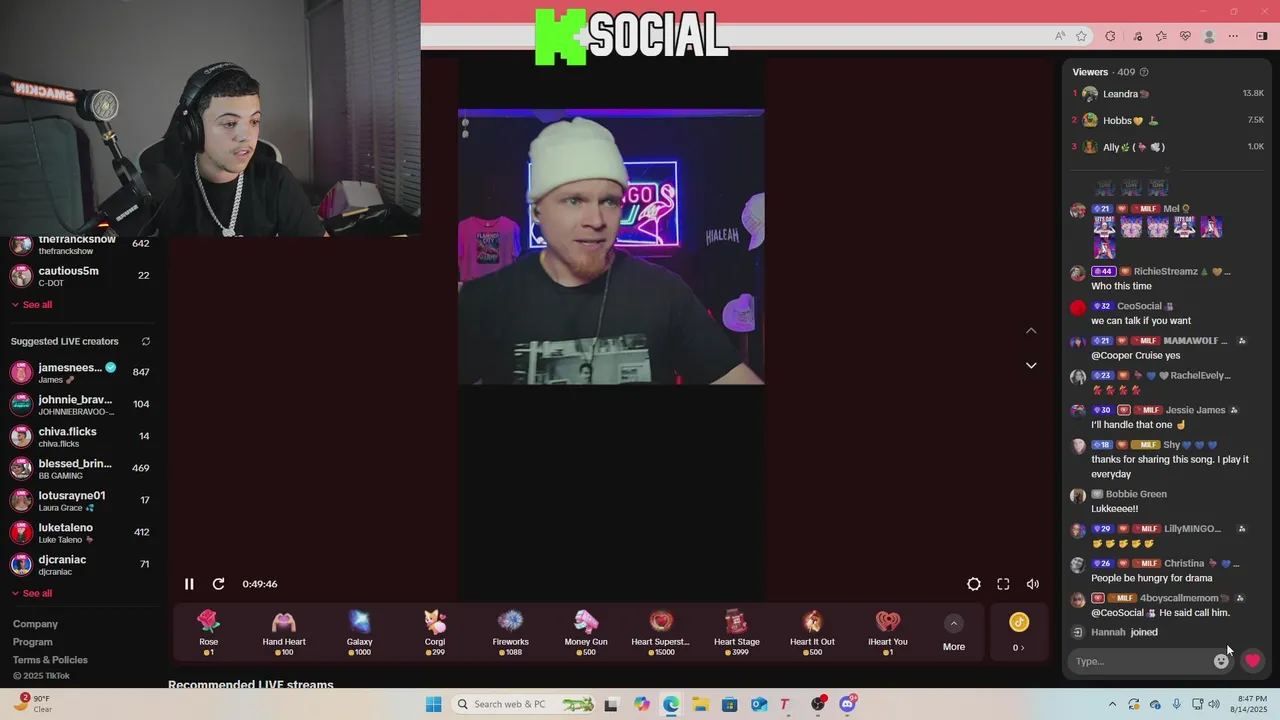Send a Heart Stage gift
The height and width of the screenshot is (720, 1280).
coord(737,633)
